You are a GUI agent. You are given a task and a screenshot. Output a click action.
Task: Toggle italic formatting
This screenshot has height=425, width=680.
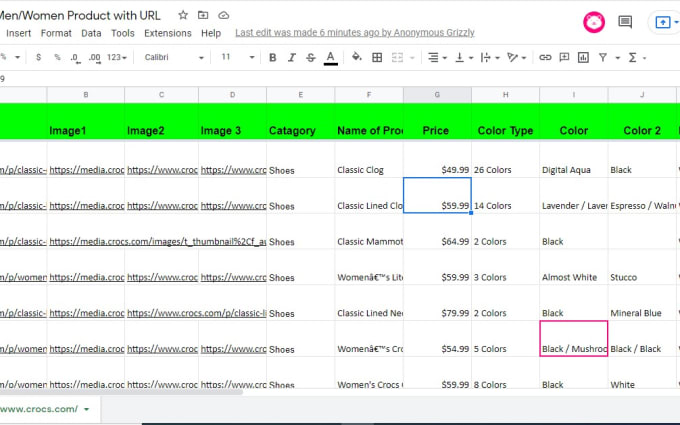pos(291,57)
